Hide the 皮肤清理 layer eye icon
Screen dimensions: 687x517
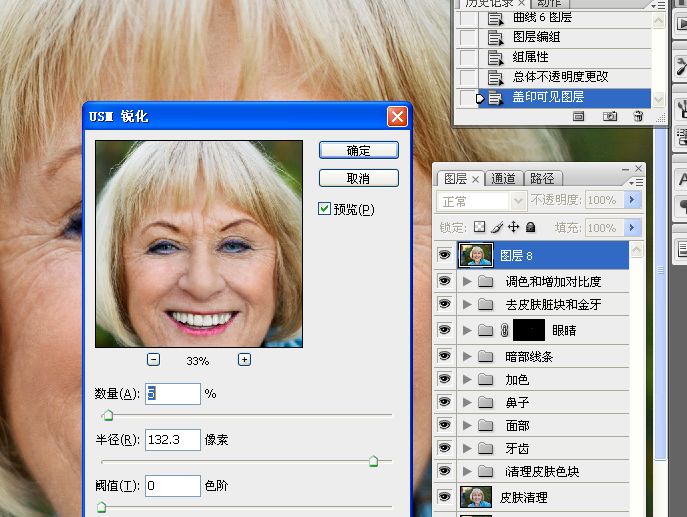click(444, 496)
